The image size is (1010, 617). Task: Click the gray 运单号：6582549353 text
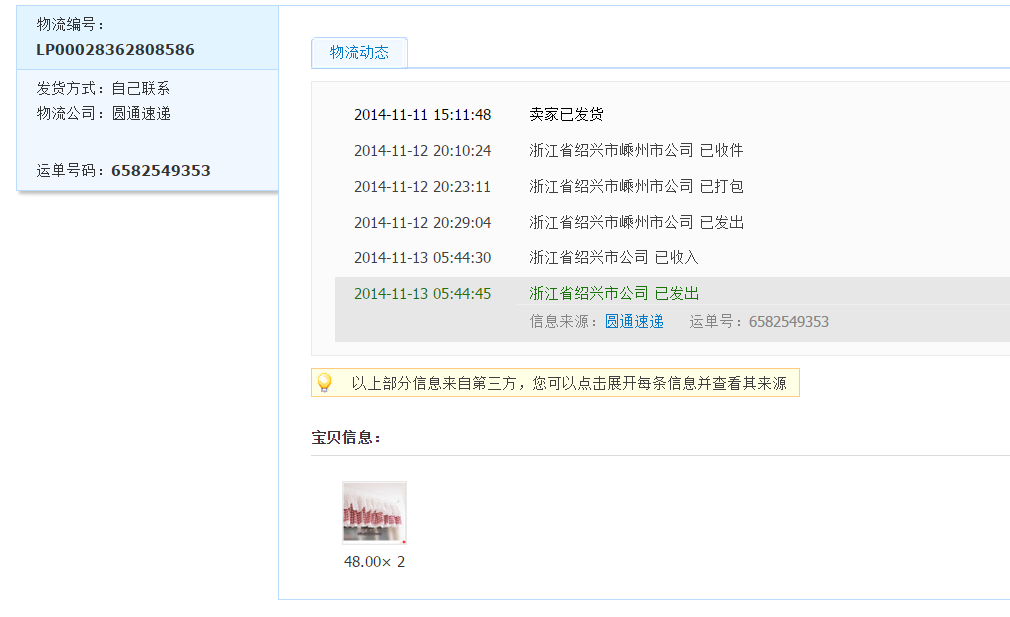click(759, 322)
